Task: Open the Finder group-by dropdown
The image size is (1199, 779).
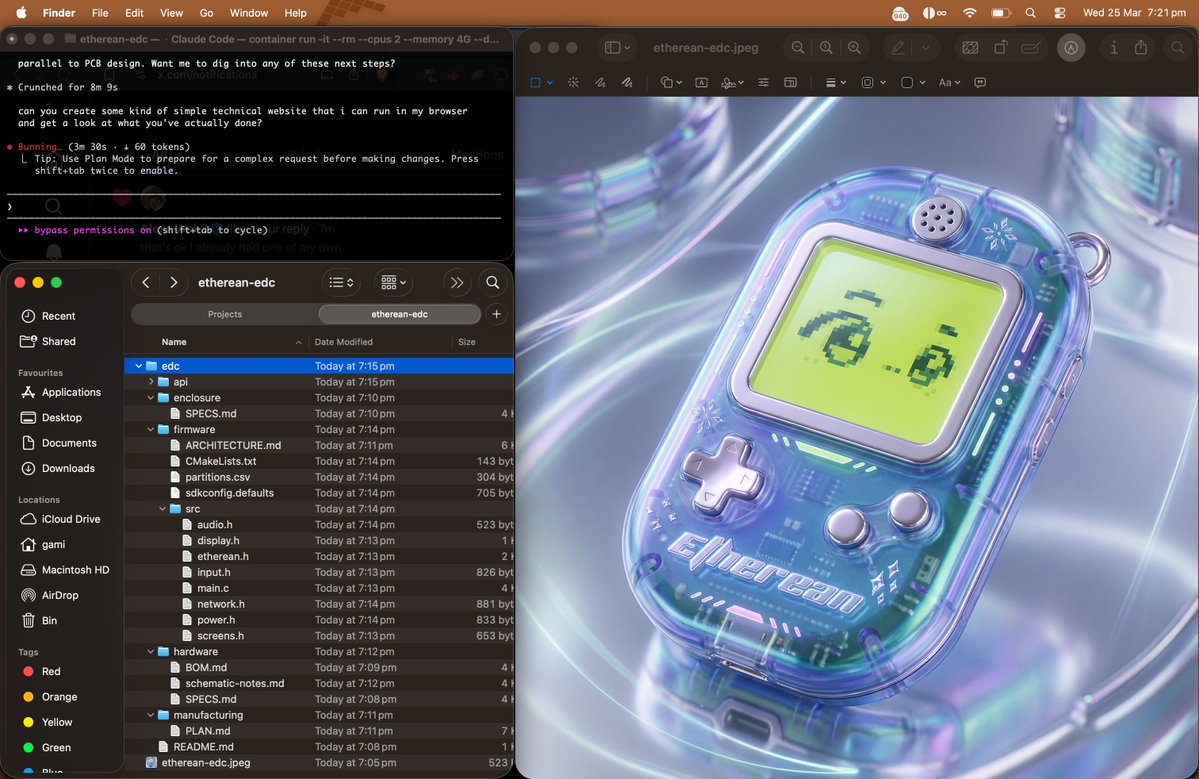Action: [x=393, y=282]
